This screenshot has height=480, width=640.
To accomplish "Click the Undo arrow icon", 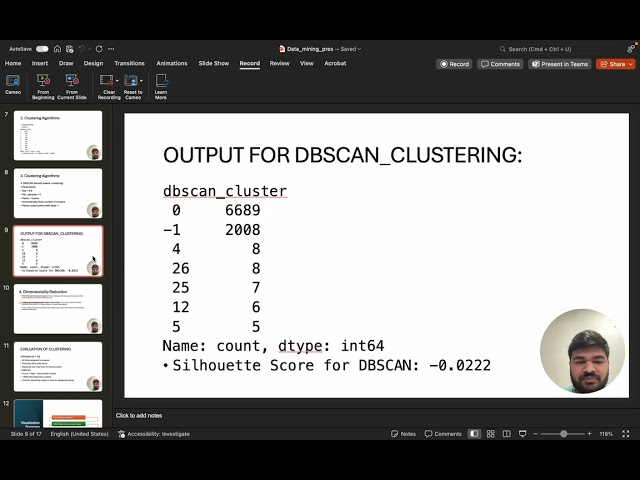I will (x=82, y=49).
